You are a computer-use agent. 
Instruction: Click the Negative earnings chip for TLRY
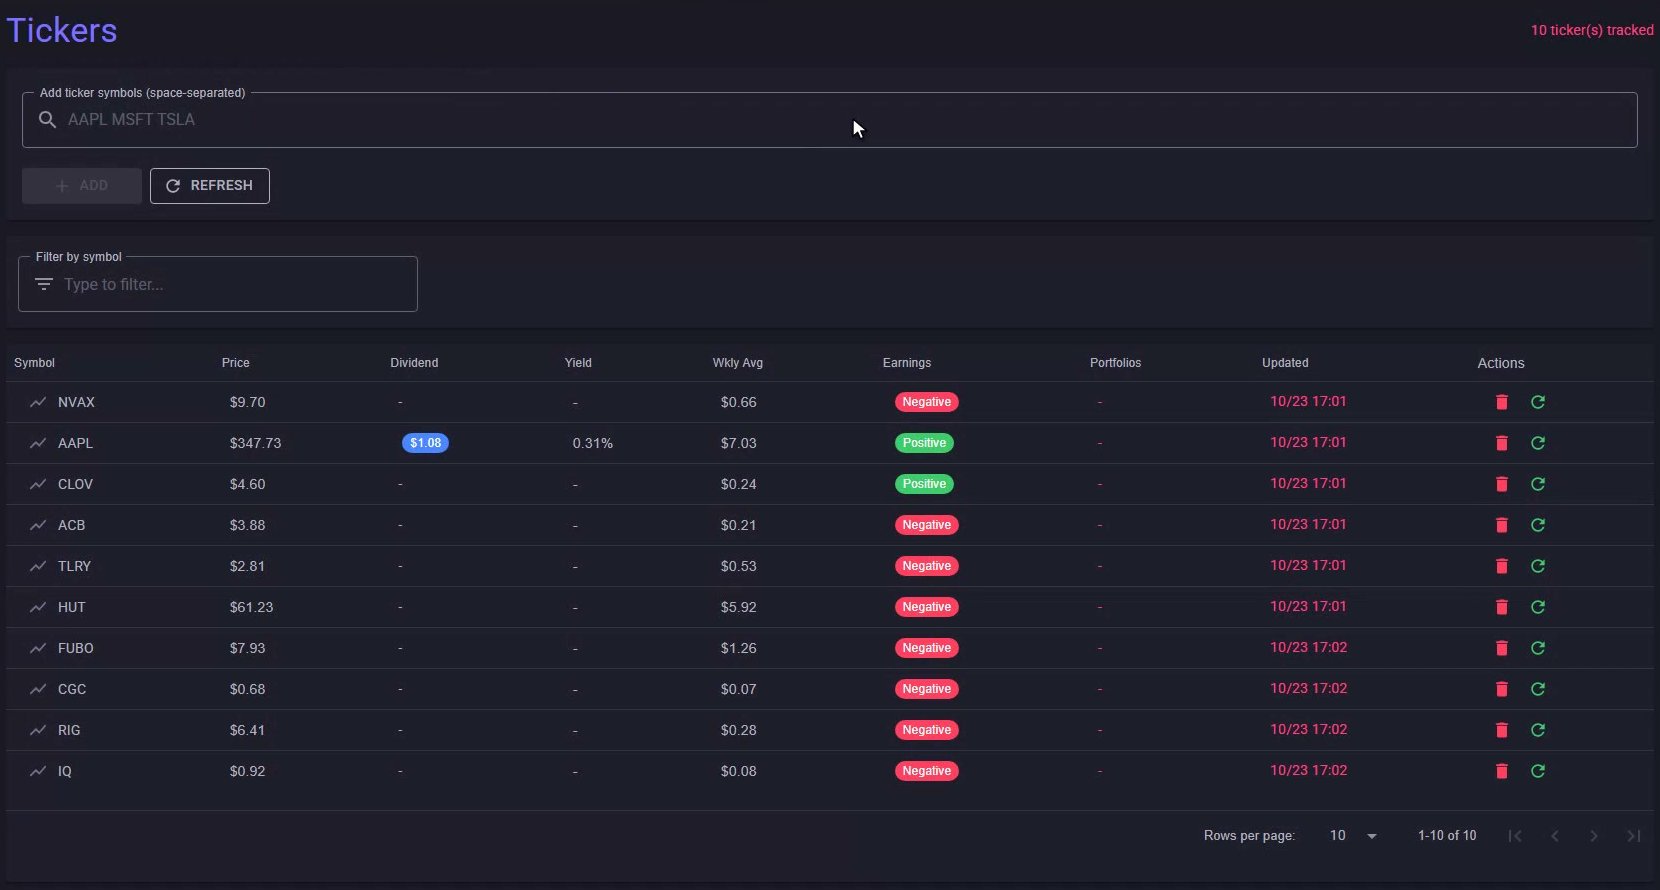pyautogui.click(x=927, y=566)
